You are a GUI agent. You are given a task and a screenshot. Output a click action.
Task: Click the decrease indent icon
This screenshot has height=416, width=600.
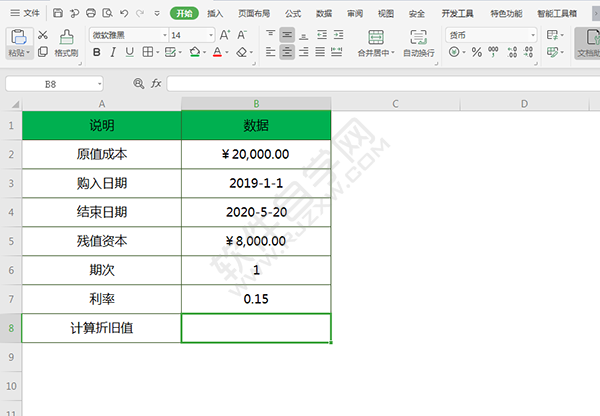(322, 35)
